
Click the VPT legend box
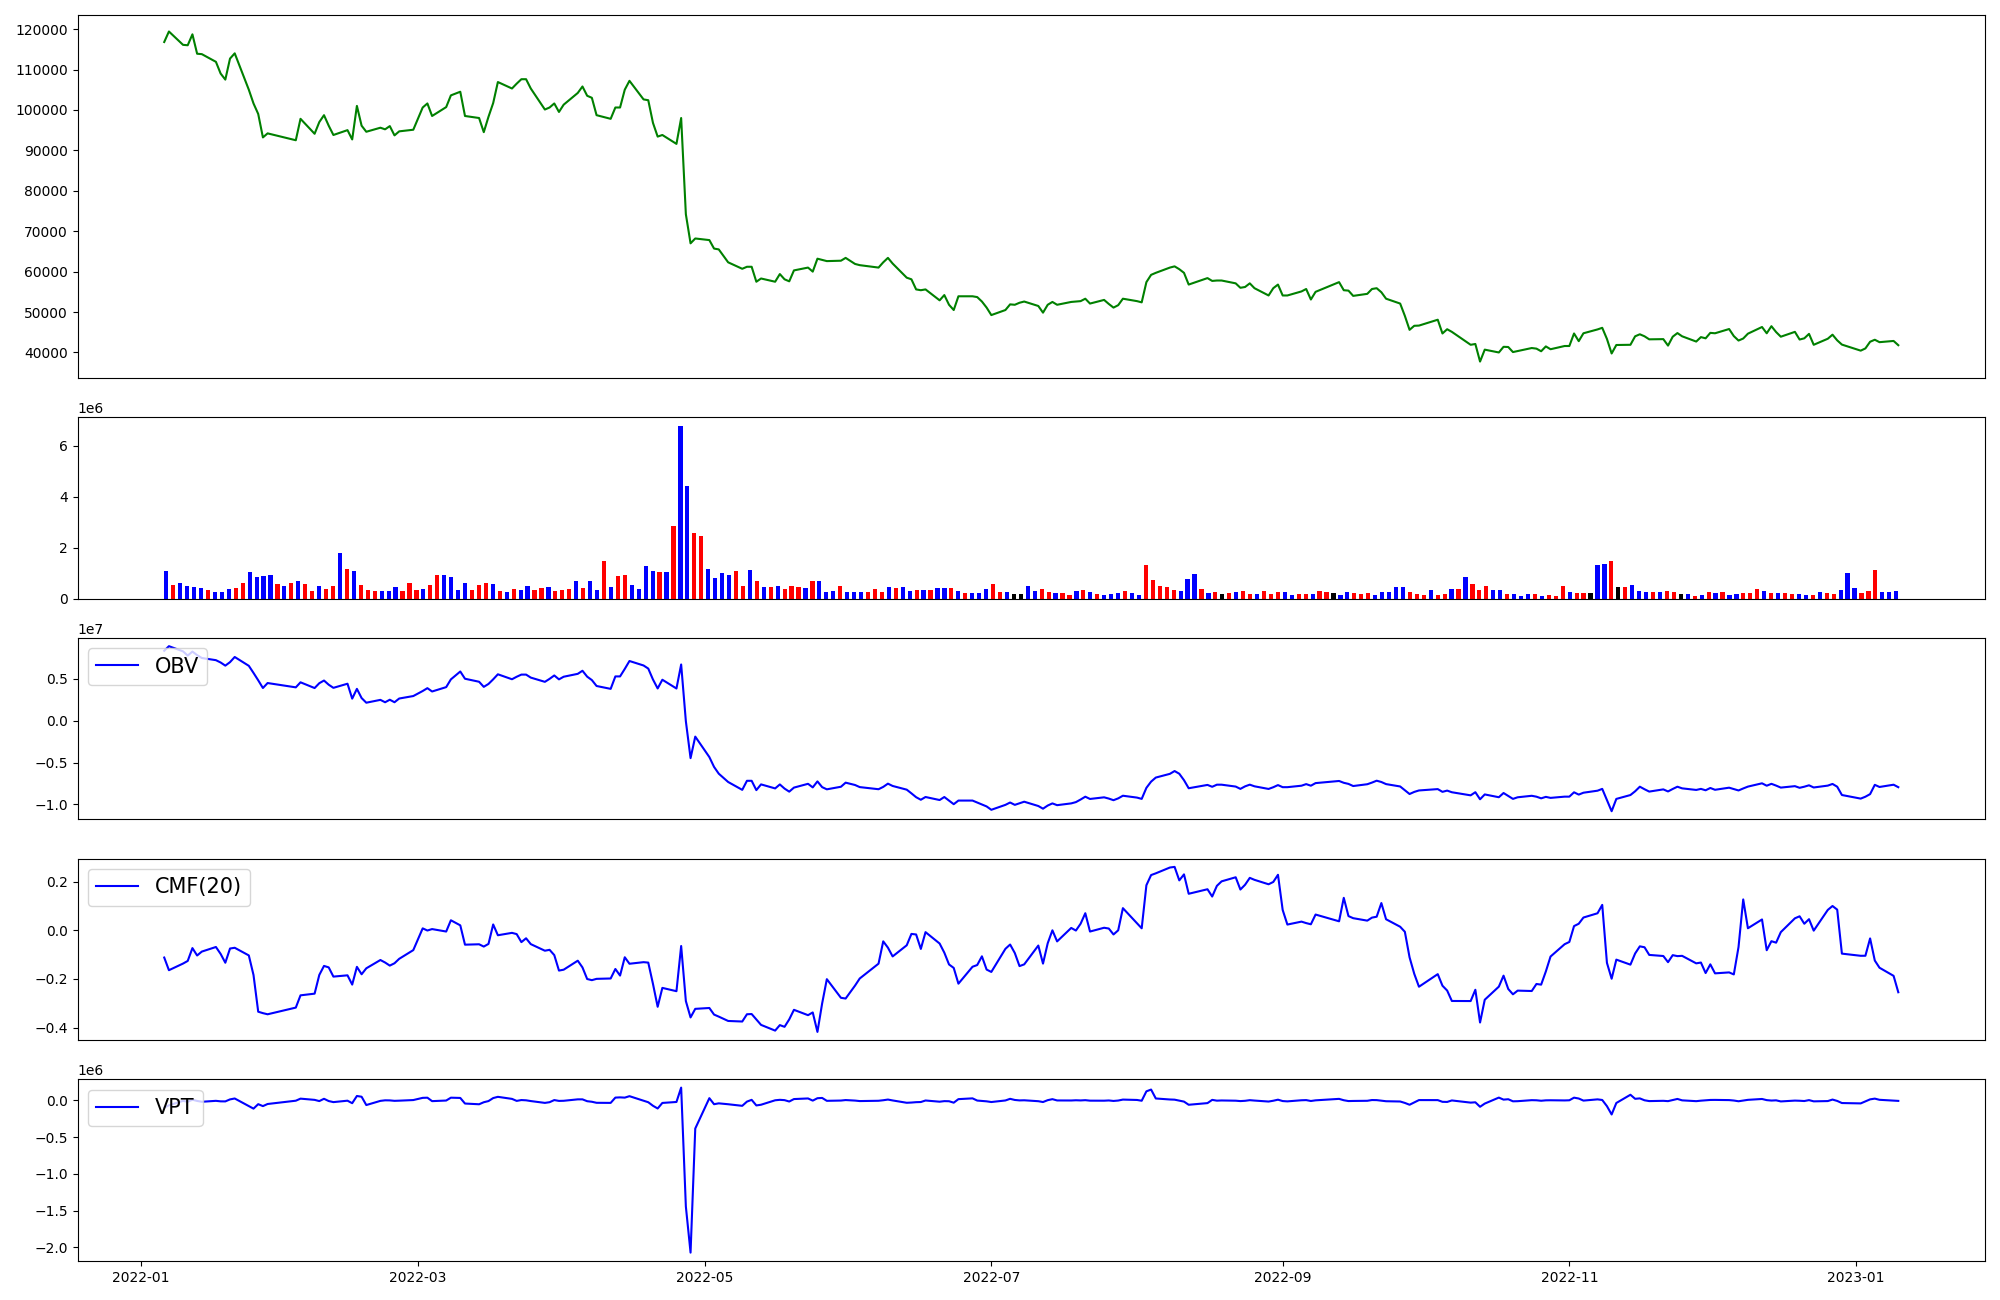coord(146,1107)
